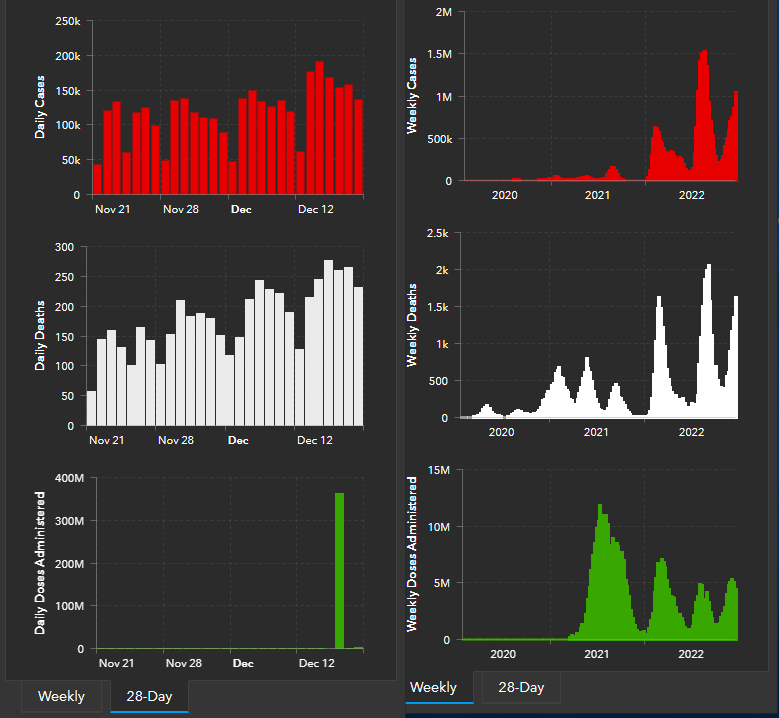Click the tallest white Daily Deaths bar
The height and width of the screenshot is (718, 779).
pyautogui.click(x=329, y=343)
